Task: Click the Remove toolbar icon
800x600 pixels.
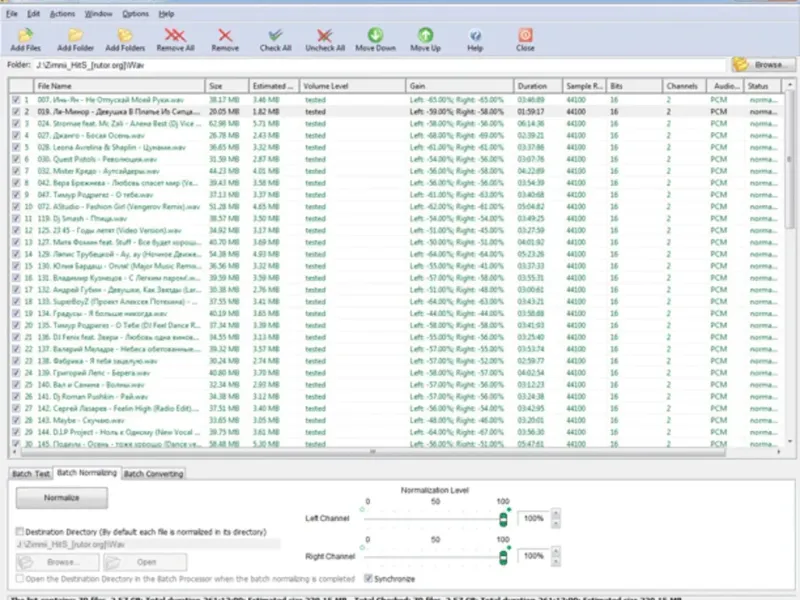Action: click(225, 35)
